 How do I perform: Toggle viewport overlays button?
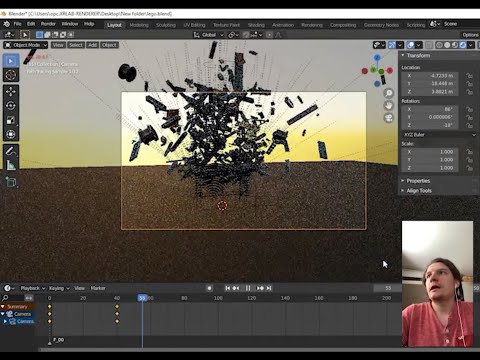pyautogui.click(x=411, y=45)
